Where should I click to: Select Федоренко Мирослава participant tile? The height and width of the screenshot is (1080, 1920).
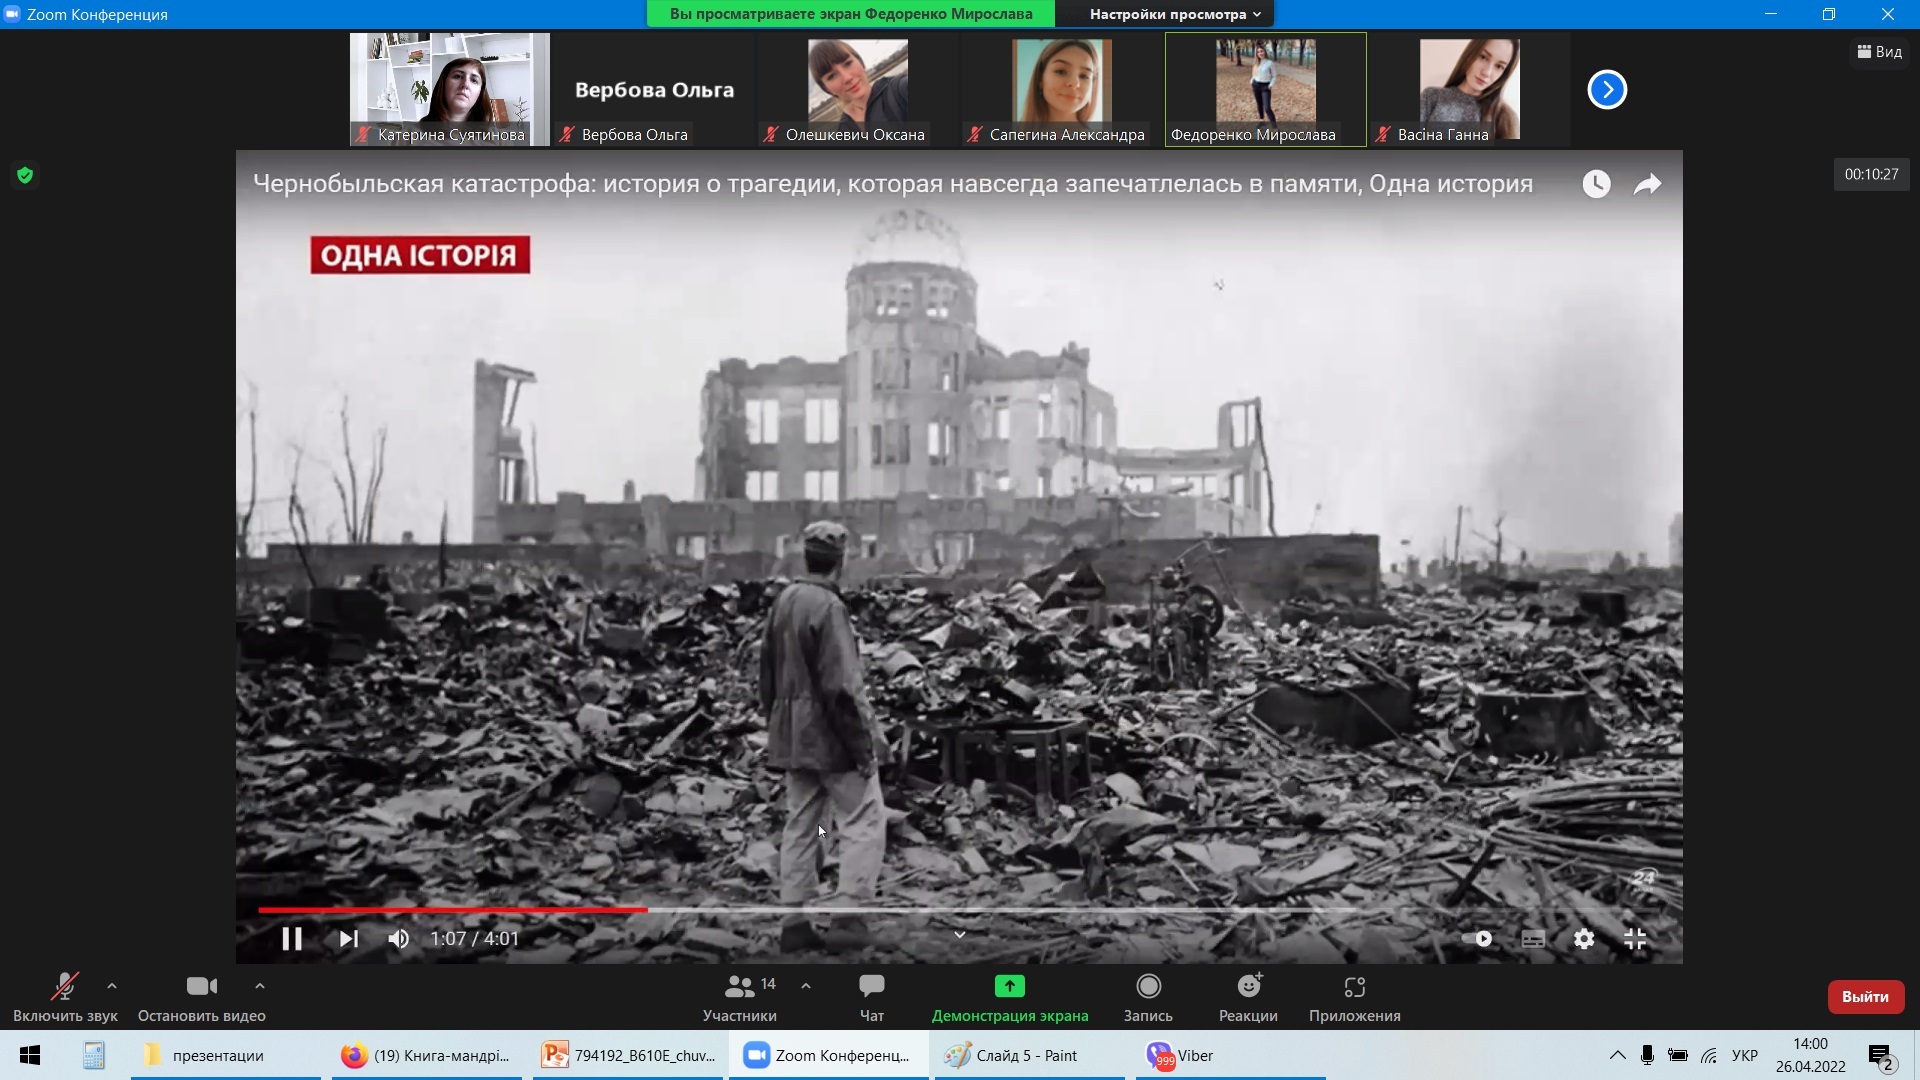click(1266, 89)
